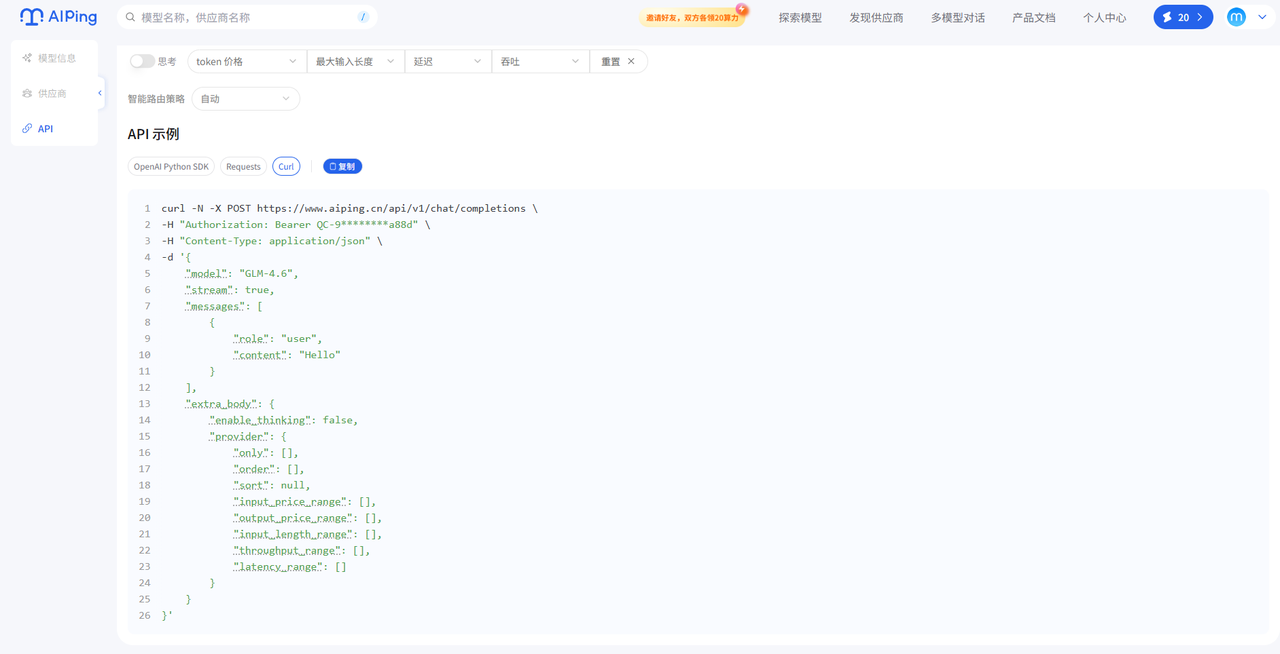This screenshot has height=654, width=1280.
Task: Click the "stream": true line
Action: (230, 290)
